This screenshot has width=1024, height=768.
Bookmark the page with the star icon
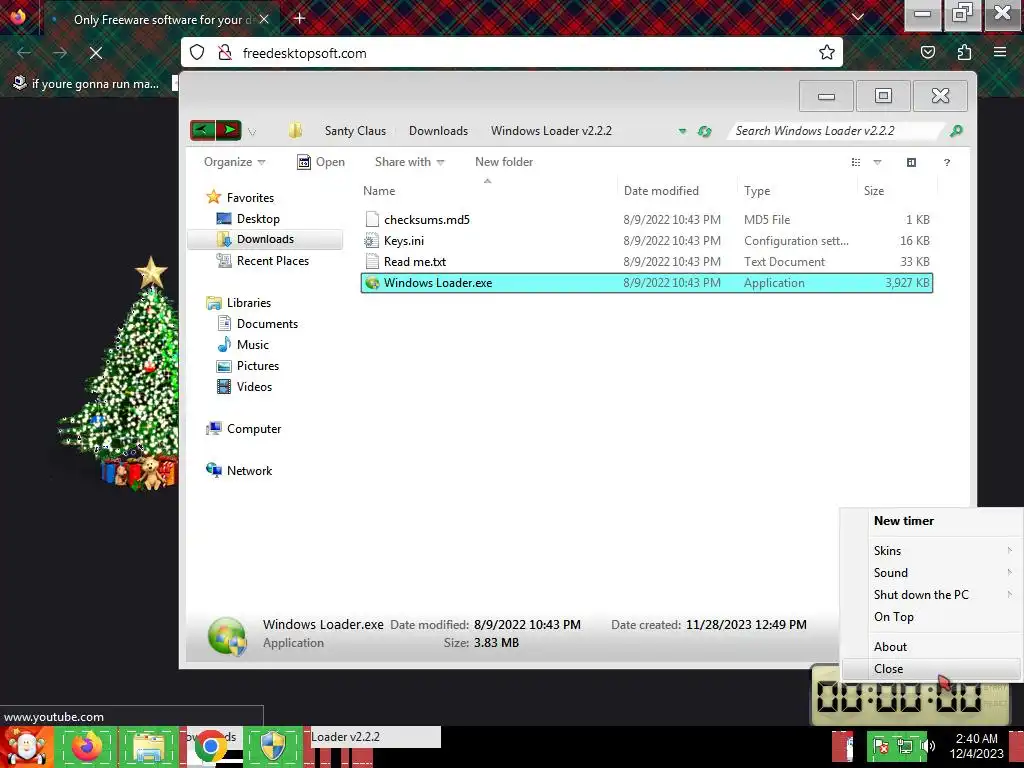pos(827,52)
